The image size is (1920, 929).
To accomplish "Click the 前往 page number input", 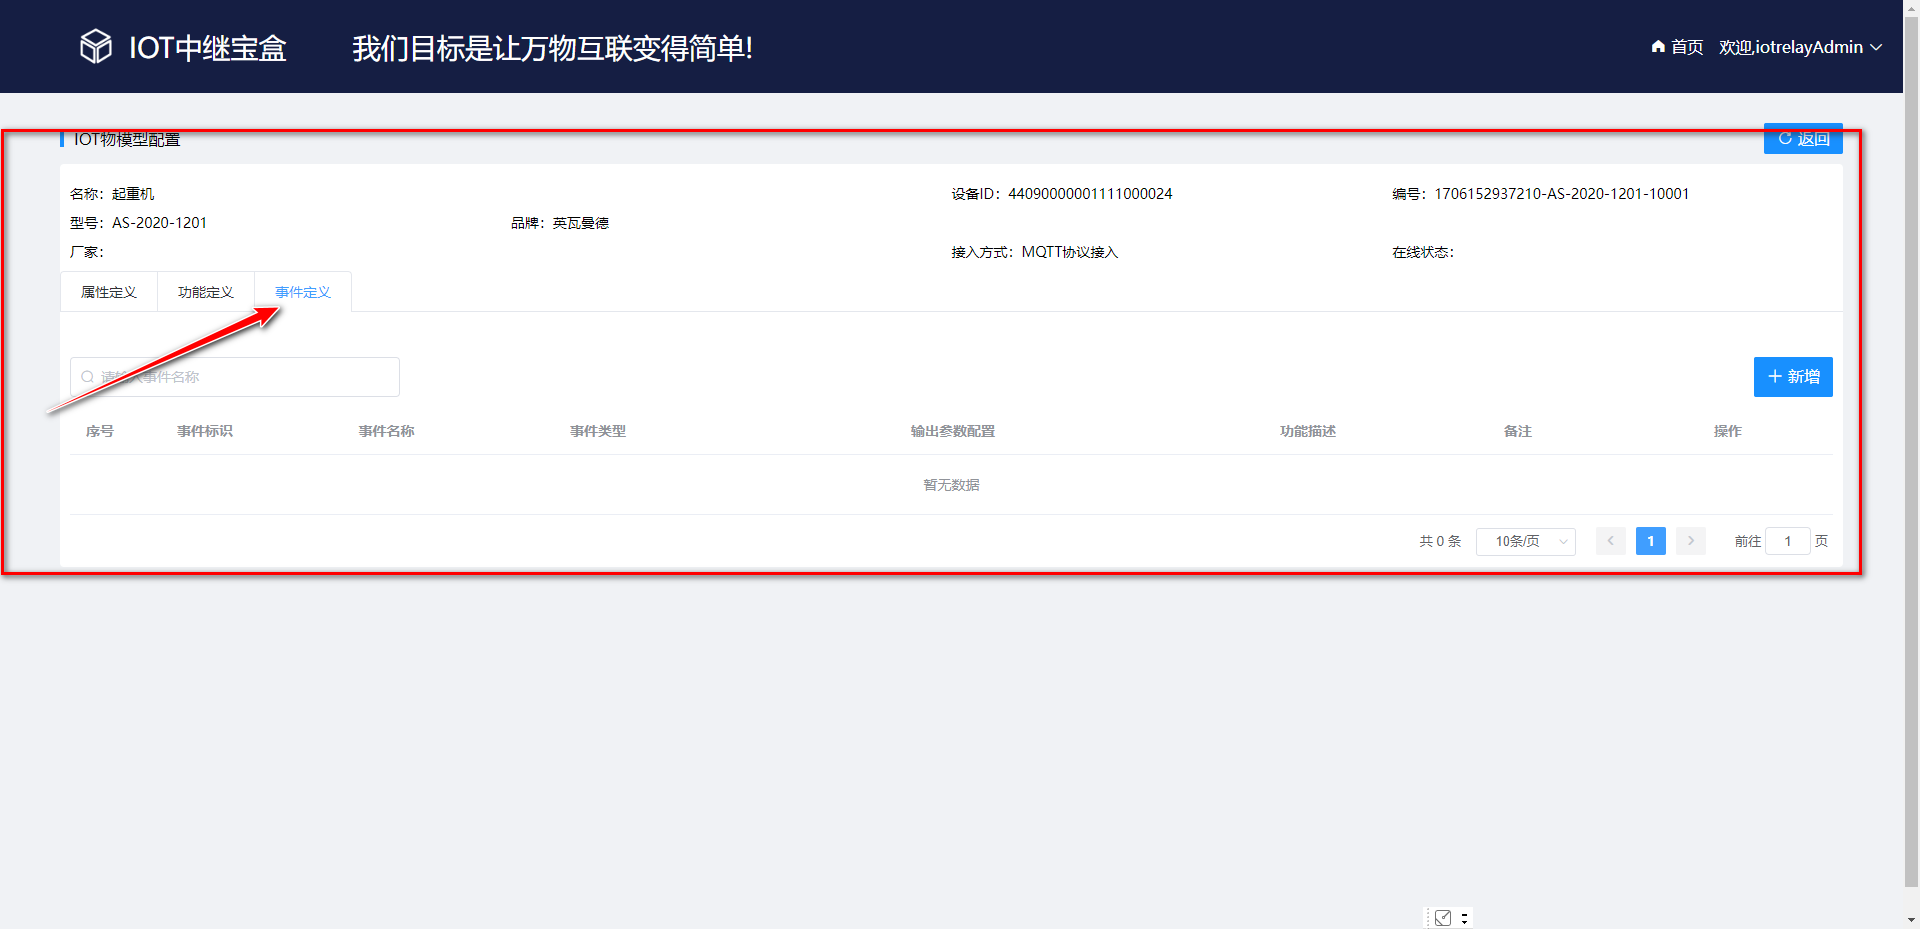I will point(1788,541).
